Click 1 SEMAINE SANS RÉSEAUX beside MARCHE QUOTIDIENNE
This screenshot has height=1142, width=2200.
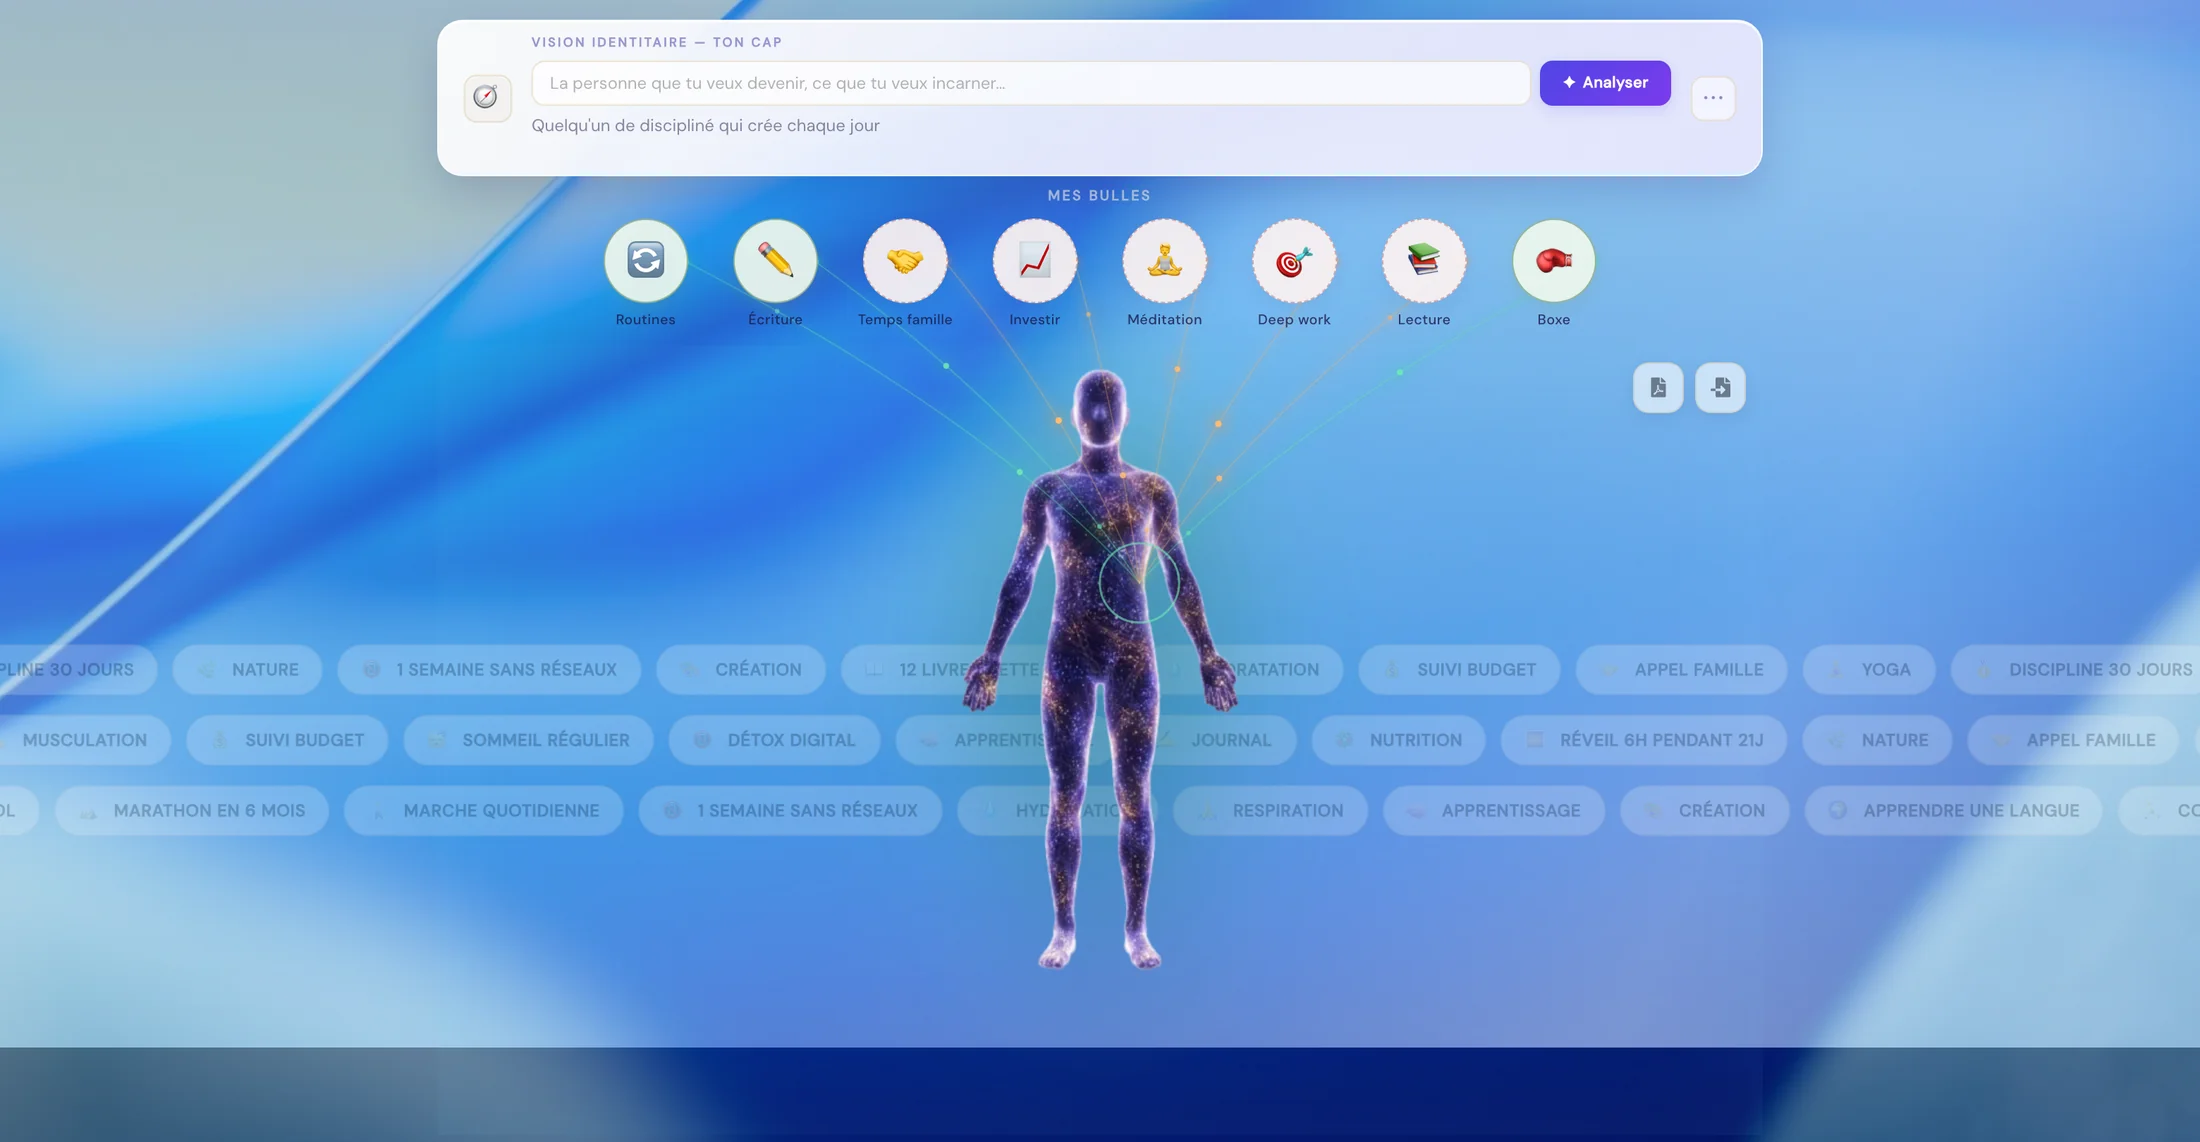pos(790,811)
